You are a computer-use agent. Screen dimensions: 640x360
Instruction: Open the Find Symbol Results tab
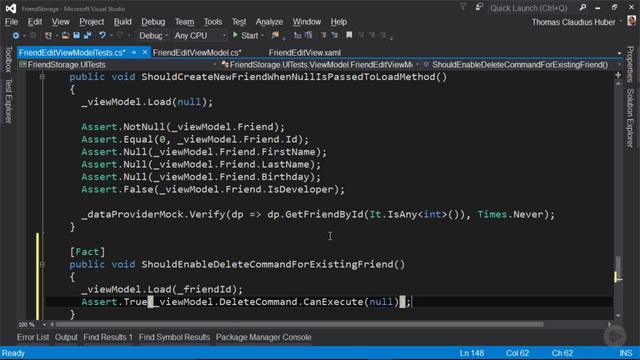click(174, 337)
